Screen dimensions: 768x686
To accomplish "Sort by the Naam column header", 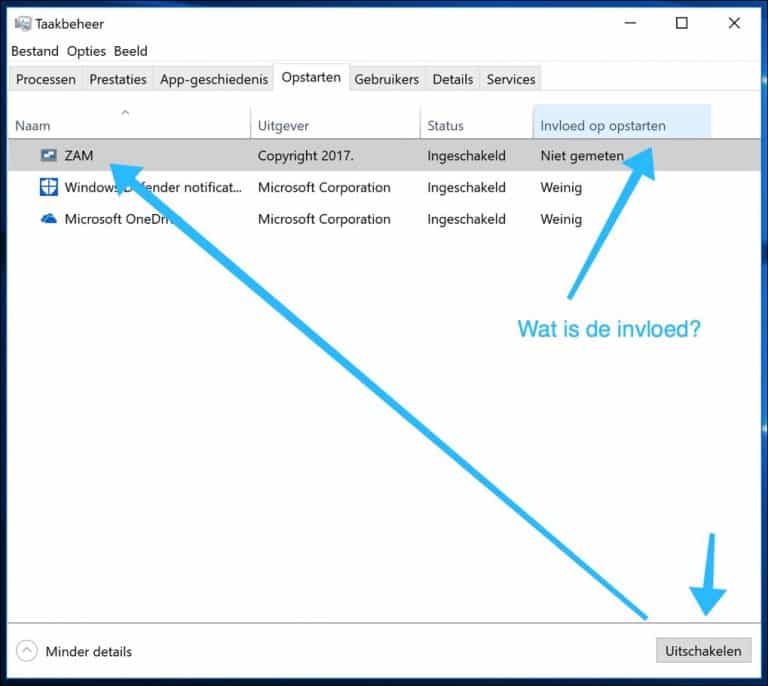I will (x=128, y=122).
